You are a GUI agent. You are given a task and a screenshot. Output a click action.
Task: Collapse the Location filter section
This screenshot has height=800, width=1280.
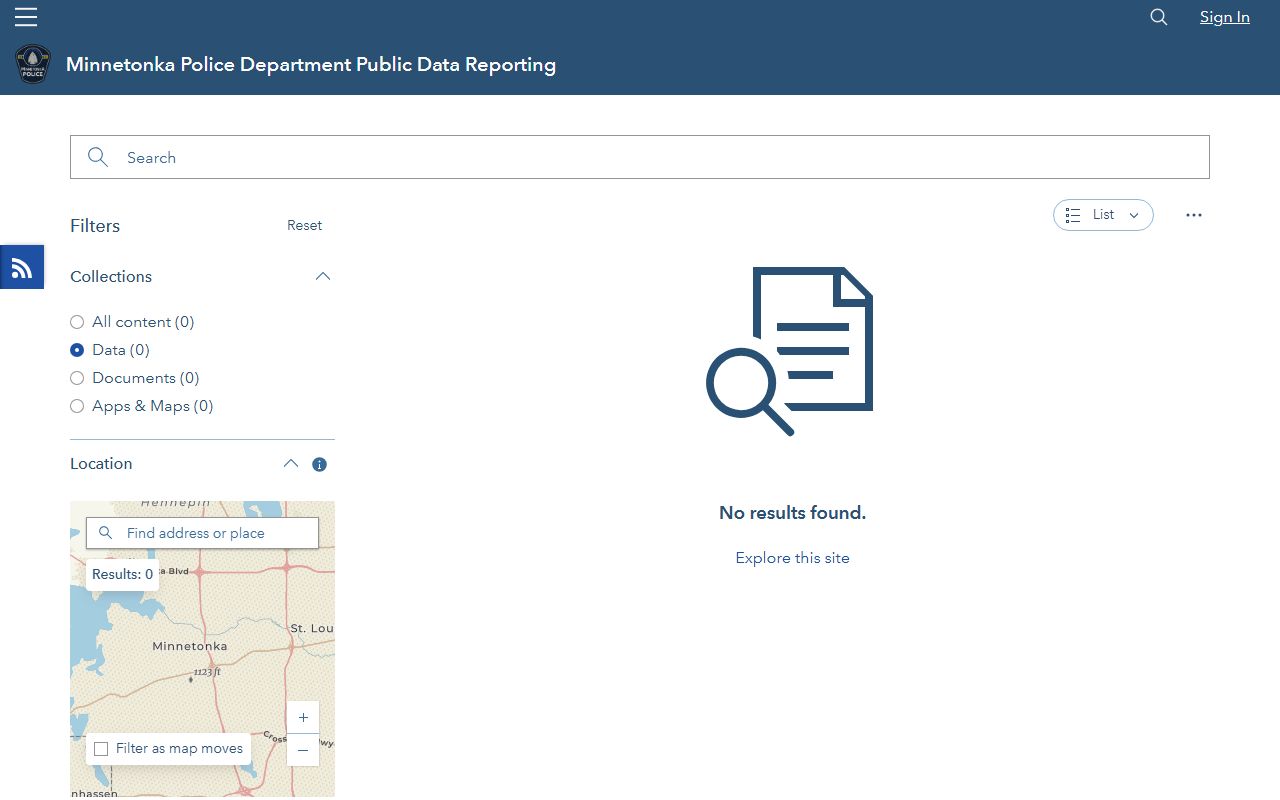[290, 464]
